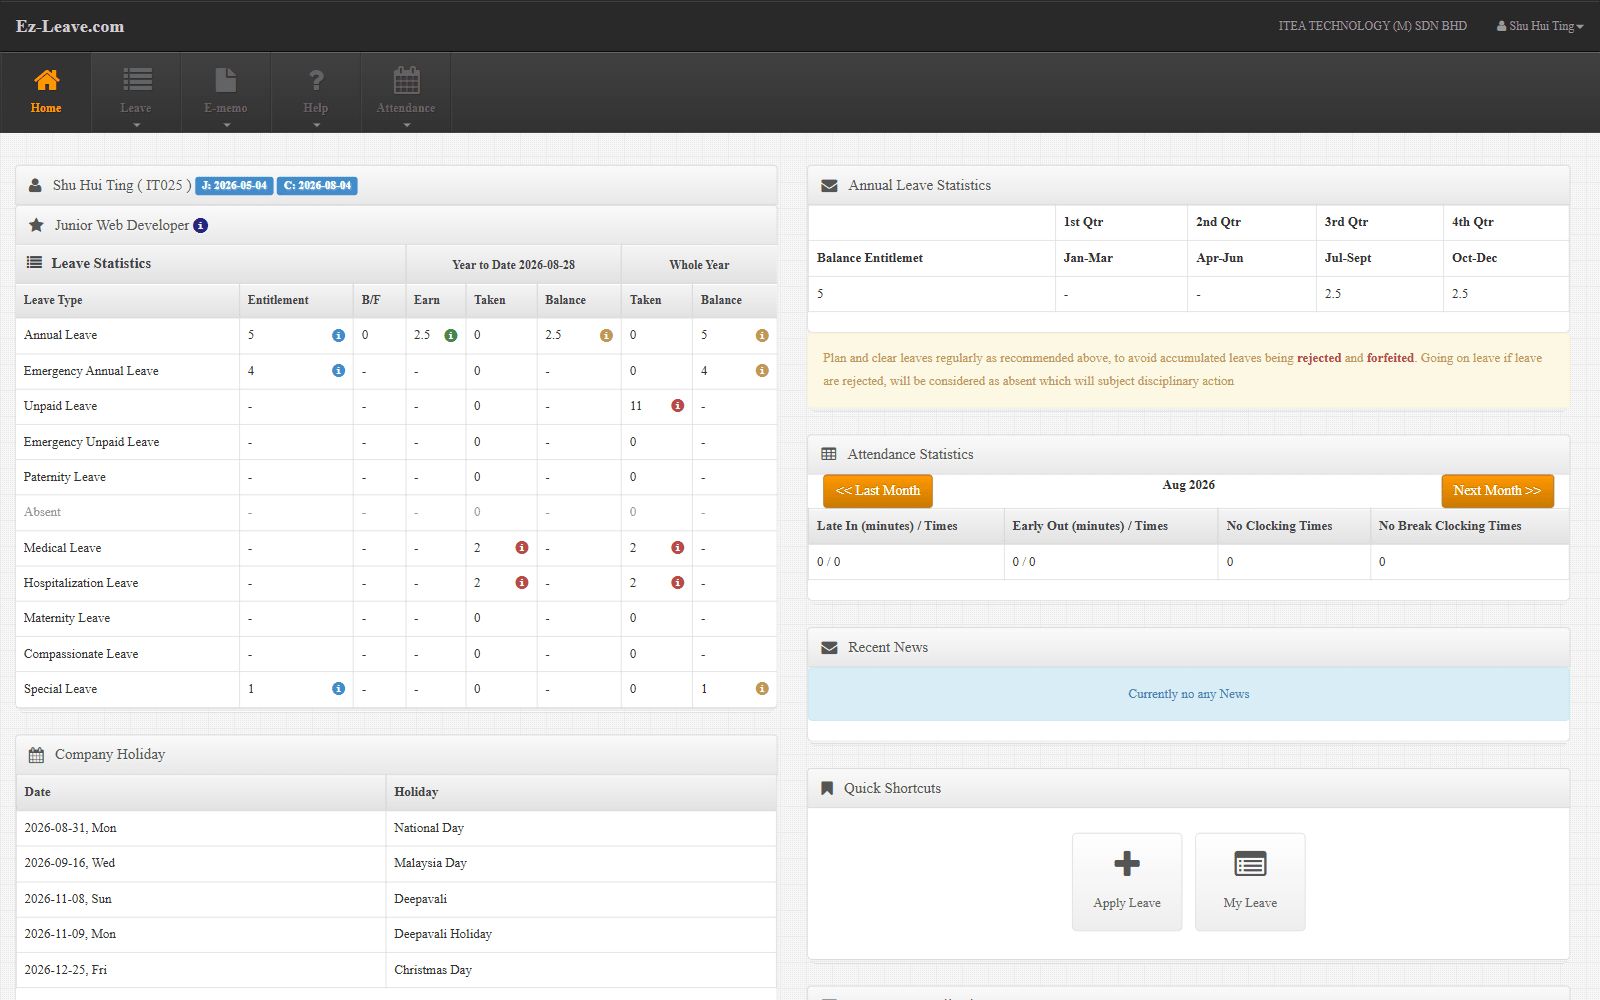Open the Attendance menu
This screenshot has width=1600, height=1000.
pyautogui.click(x=406, y=92)
